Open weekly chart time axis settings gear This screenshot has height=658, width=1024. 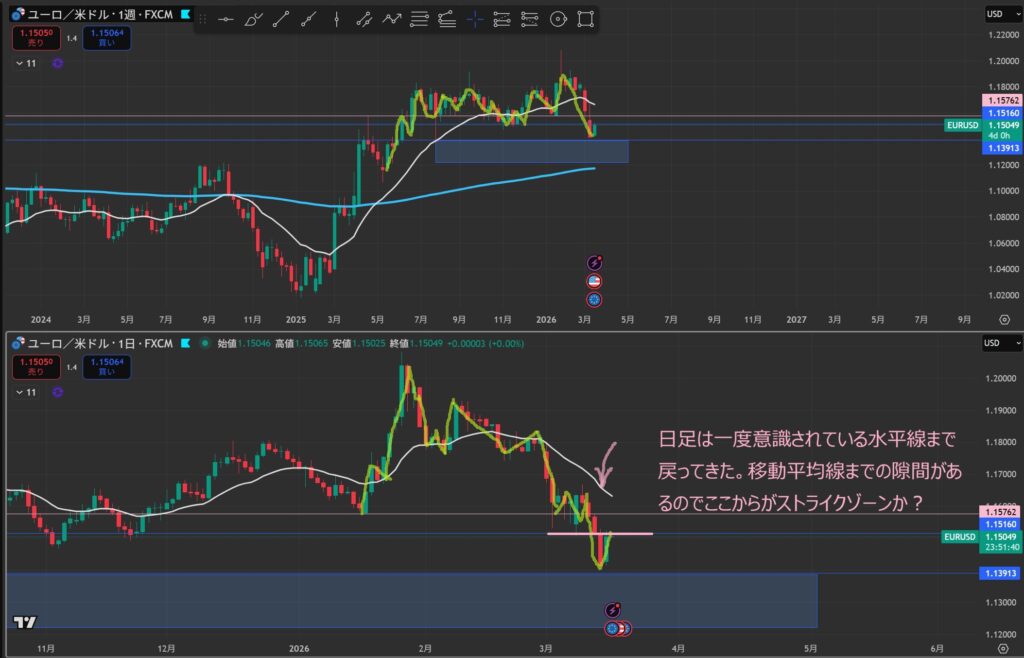[x=1004, y=319]
